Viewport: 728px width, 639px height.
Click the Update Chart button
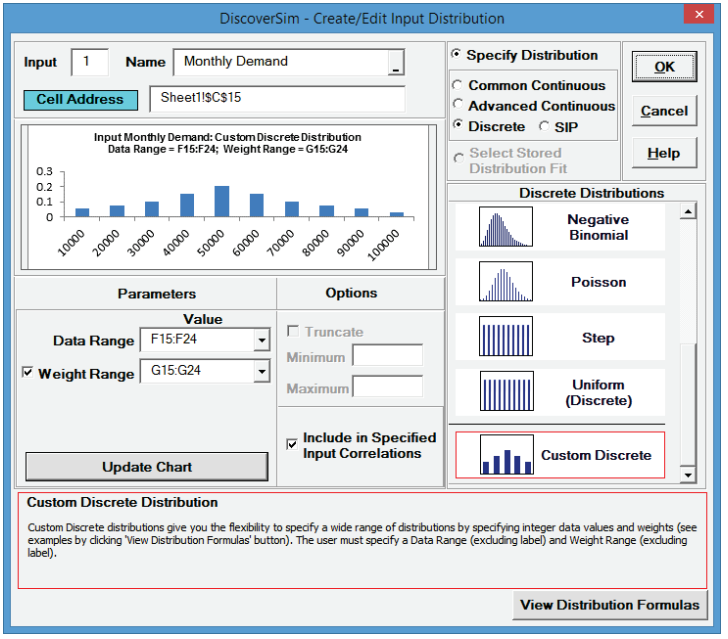pyautogui.click(x=147, y=466)
